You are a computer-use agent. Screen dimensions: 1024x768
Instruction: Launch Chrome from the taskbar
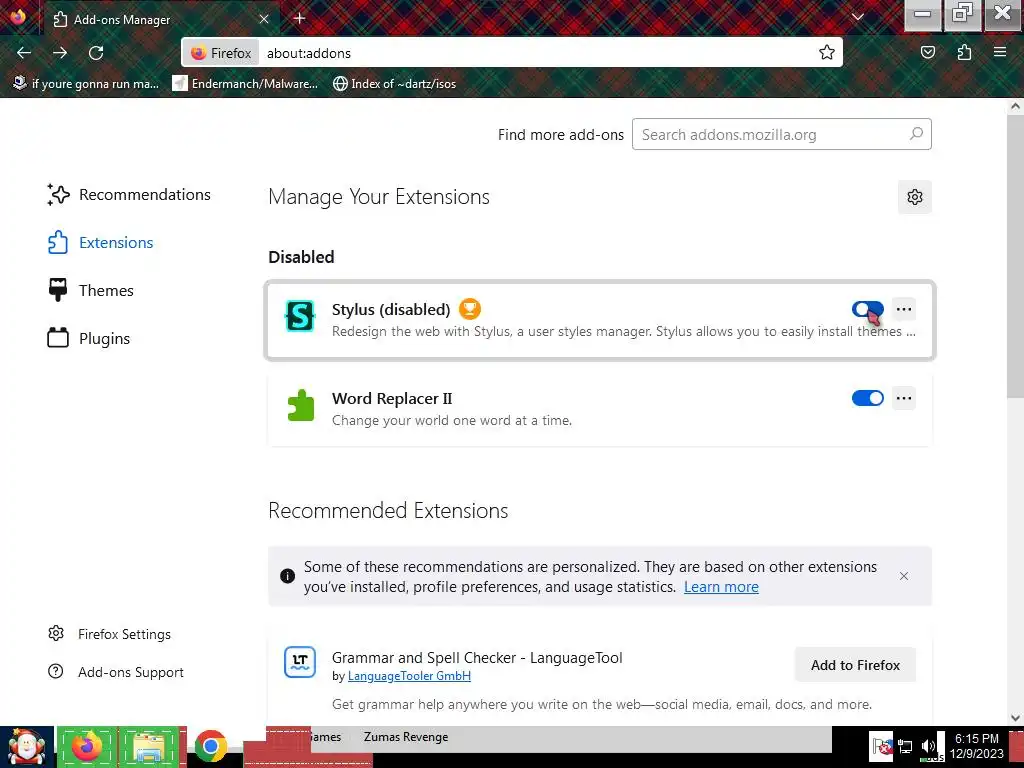click(210, 746)
